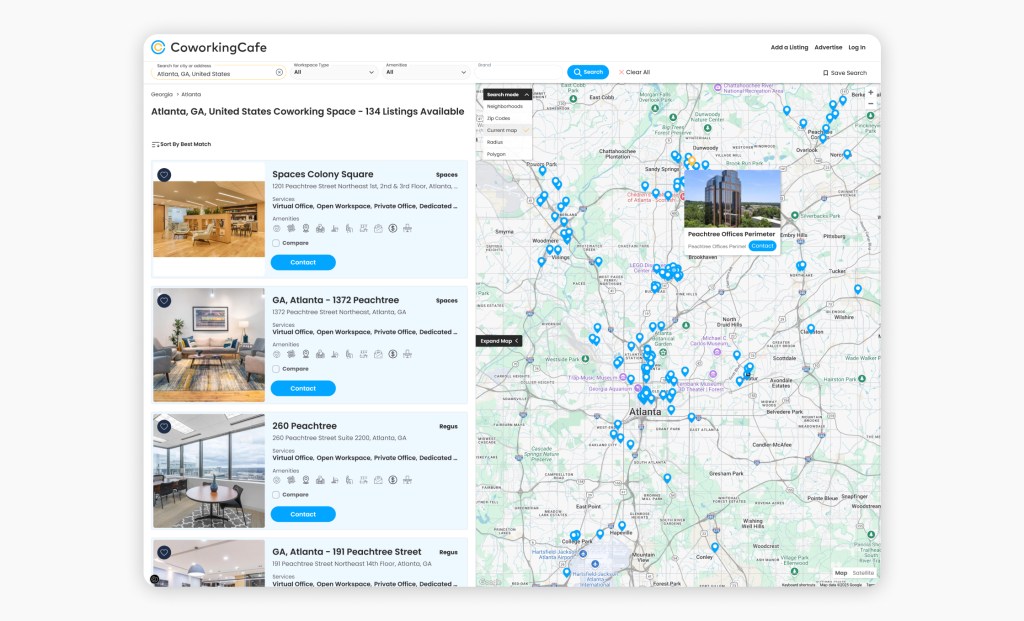Open the Spaces Colony Square photo
Screen dimensions: 1024x621
tap(209, 219)
